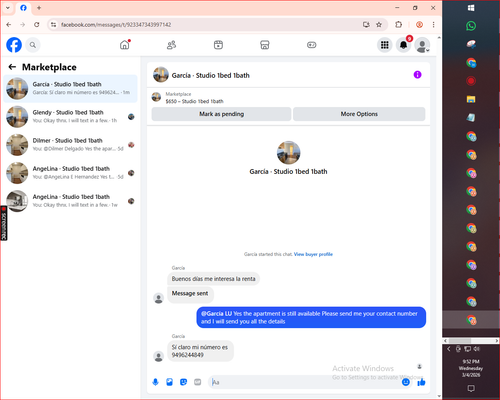Open the tab search dropdown chevron
Viewport: 500px width, 400px height.
pyautogui.click(x=8, y=8)
